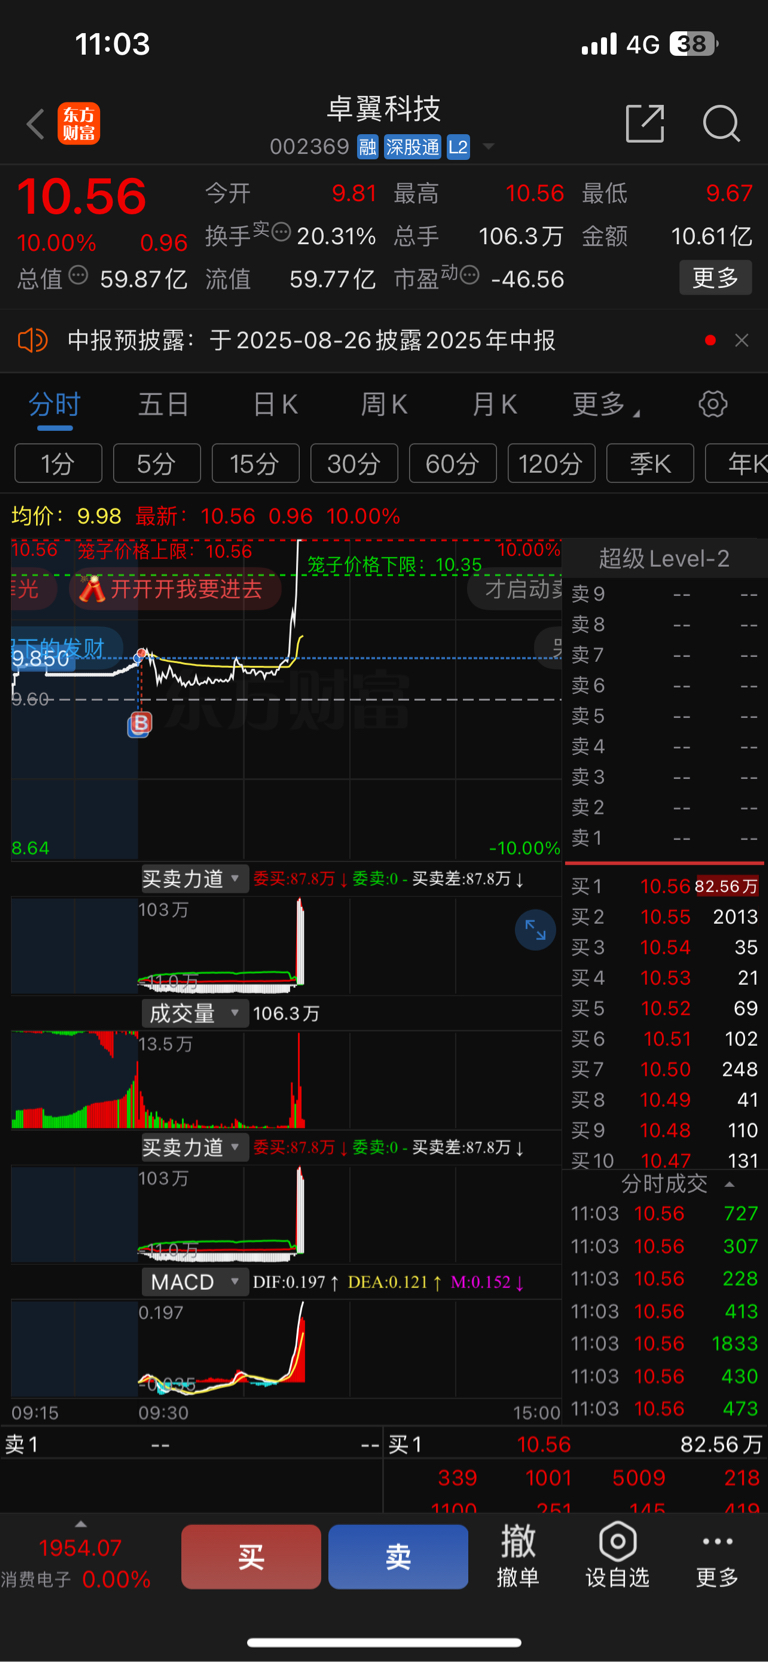
Task: Dismiss the announcement banner
Action: click(x=741, y=341)
